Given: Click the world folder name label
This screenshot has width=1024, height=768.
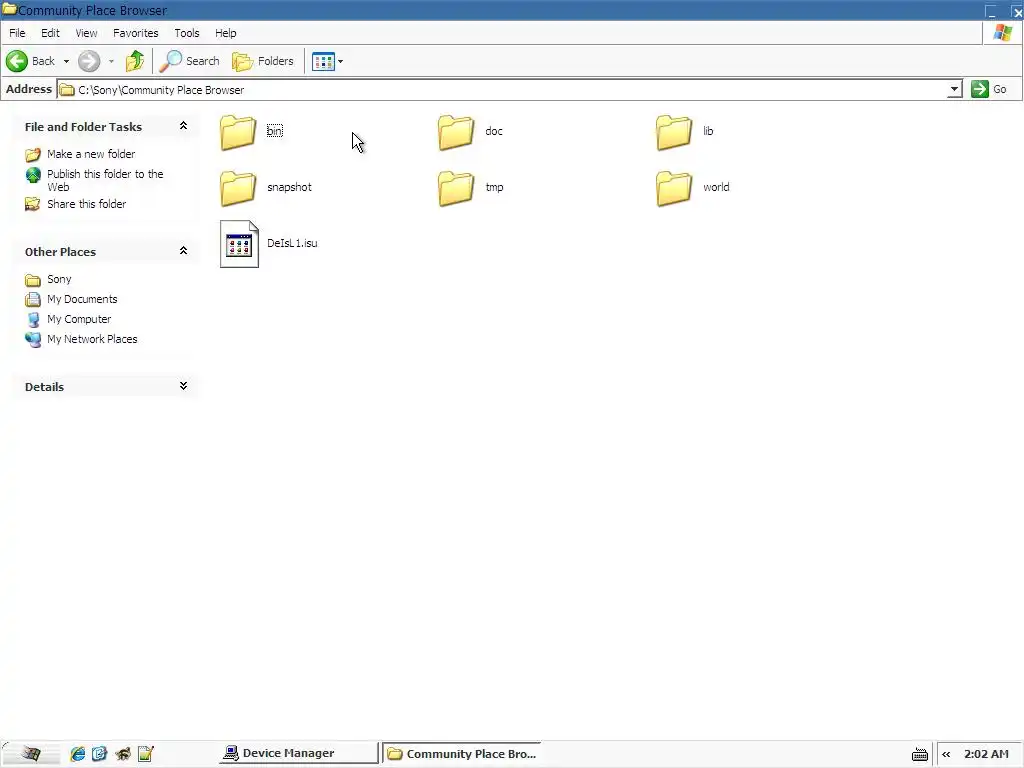Looking at the screenshot, I should [716, 187].
